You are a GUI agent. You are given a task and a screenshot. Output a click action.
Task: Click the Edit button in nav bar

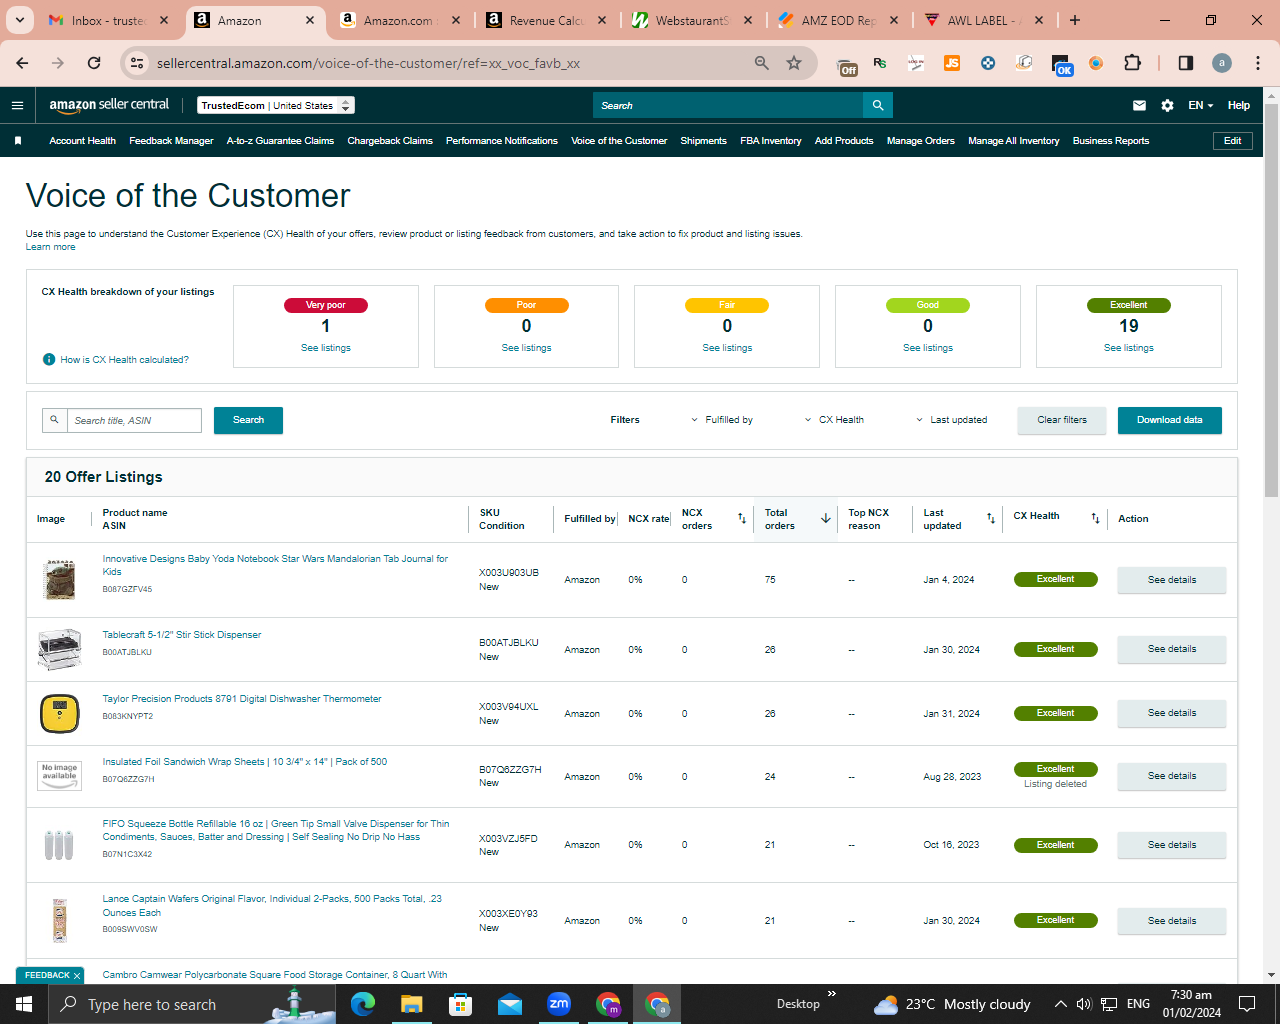tap(1233, 141)
